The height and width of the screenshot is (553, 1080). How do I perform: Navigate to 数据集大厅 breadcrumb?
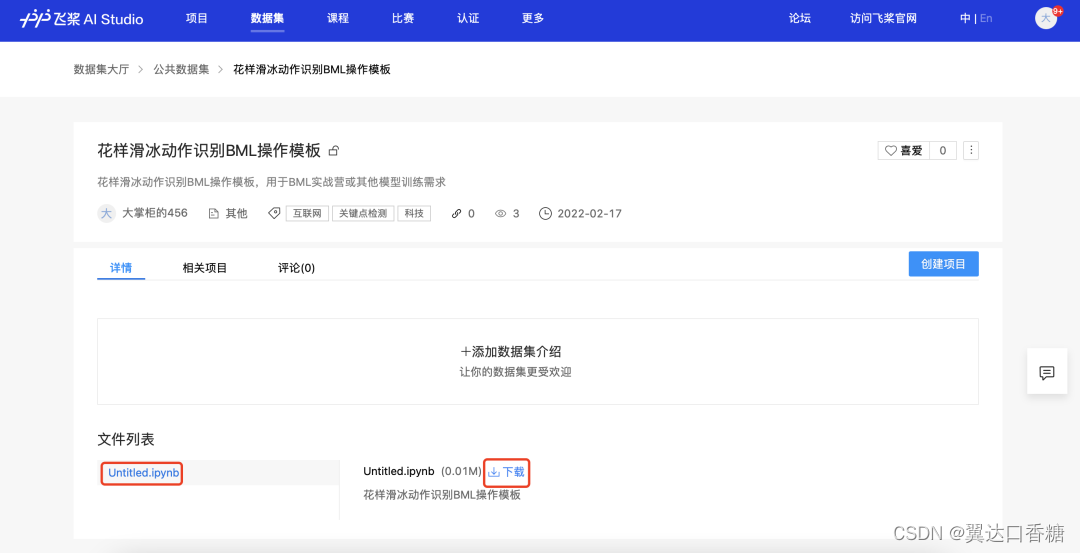coord(101,70)
